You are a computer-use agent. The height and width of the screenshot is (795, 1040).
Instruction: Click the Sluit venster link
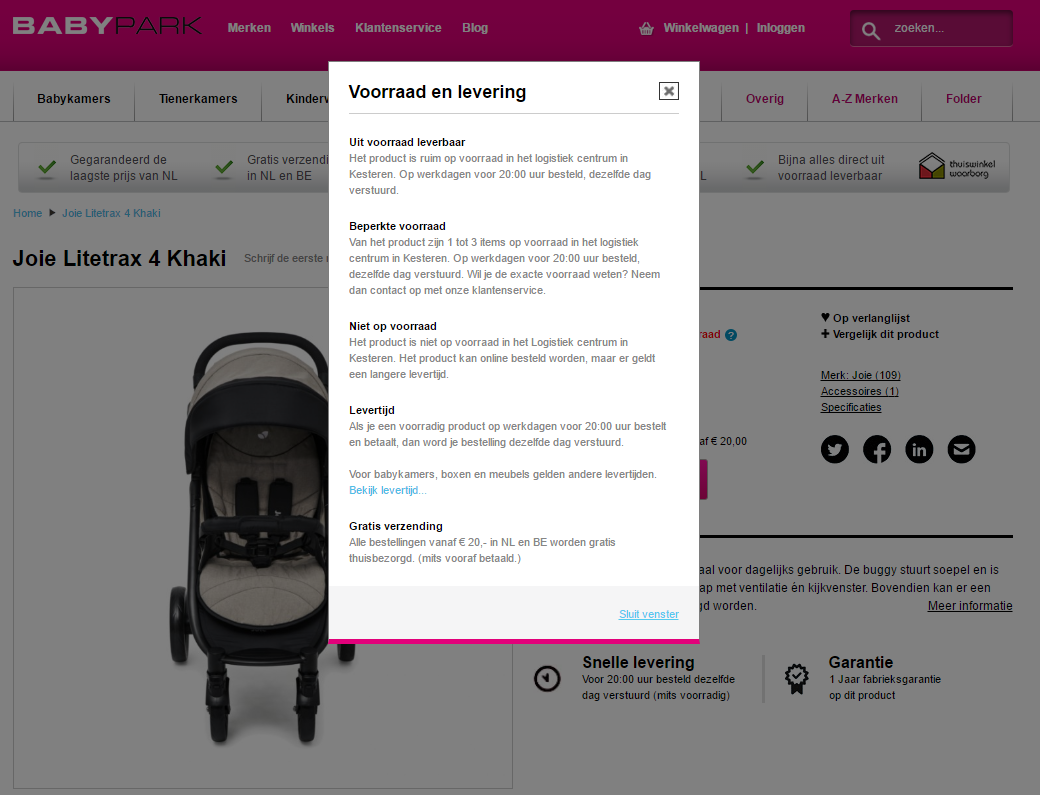point(648,614)
